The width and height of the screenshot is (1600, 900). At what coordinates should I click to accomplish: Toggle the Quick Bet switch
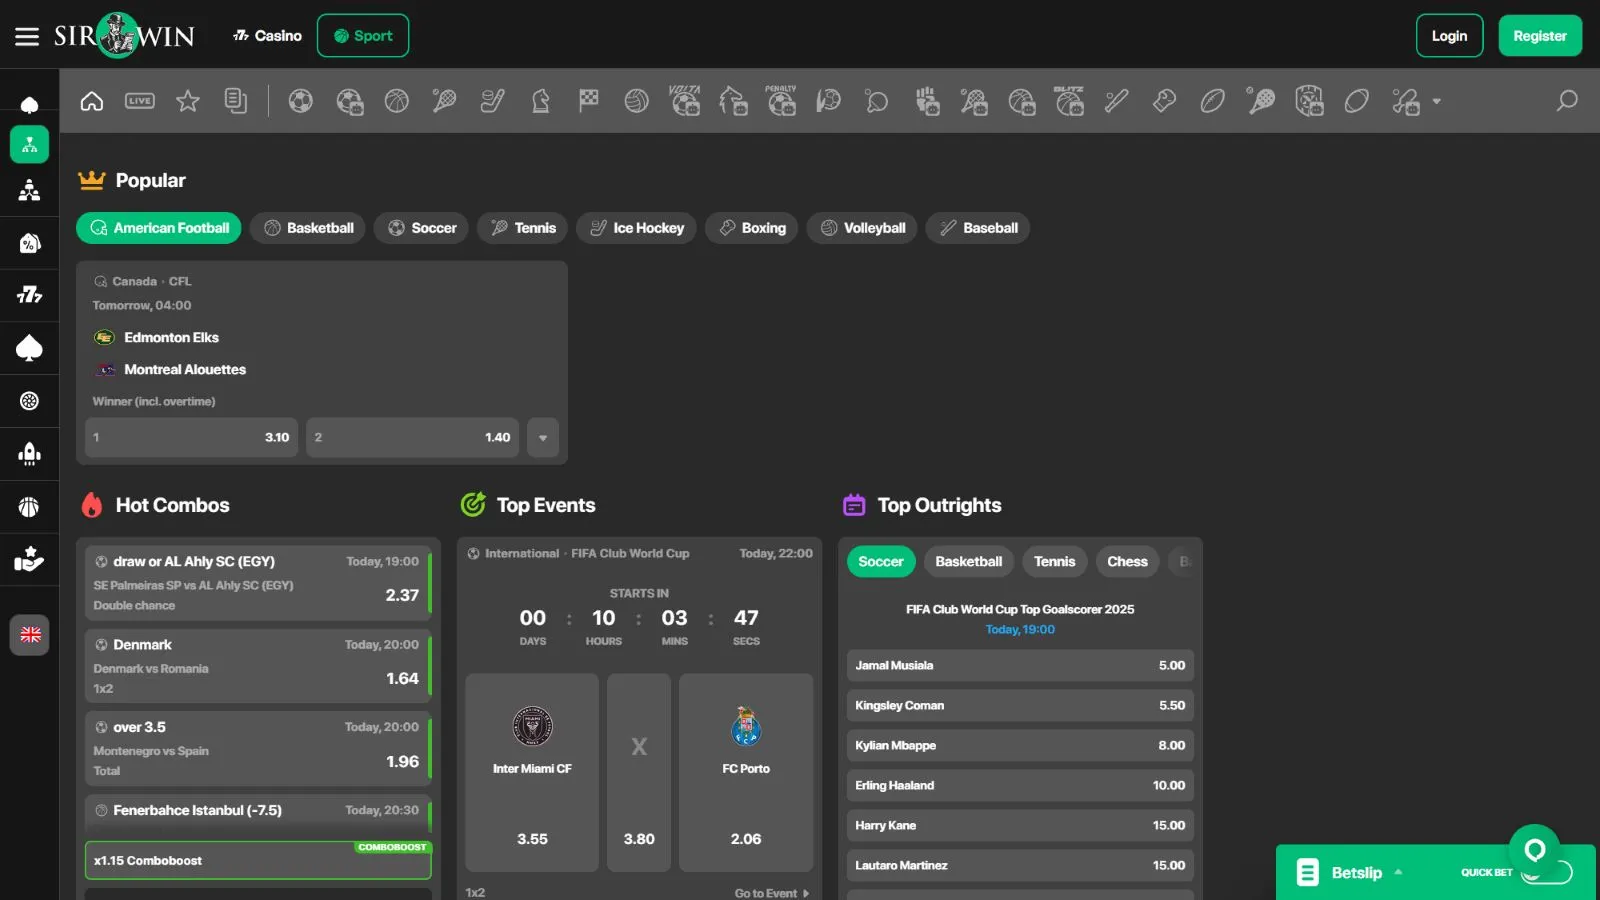1547,873
